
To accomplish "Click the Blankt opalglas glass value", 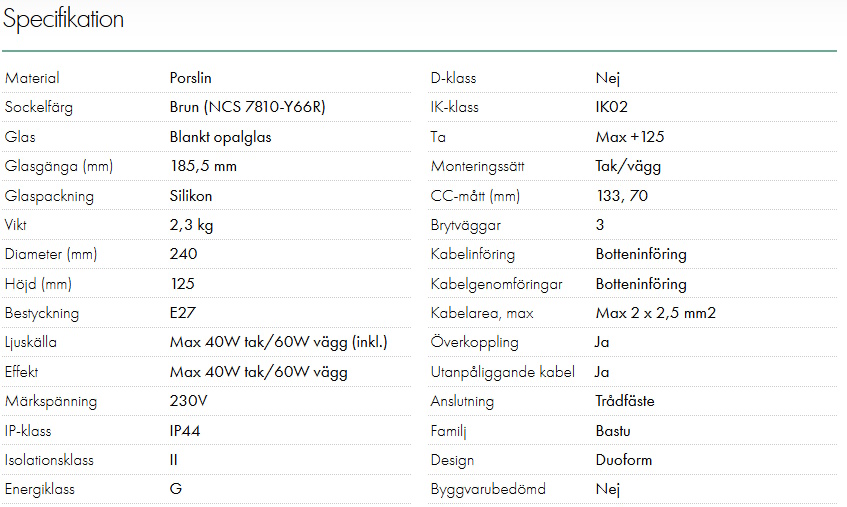I will click(220, 137).
